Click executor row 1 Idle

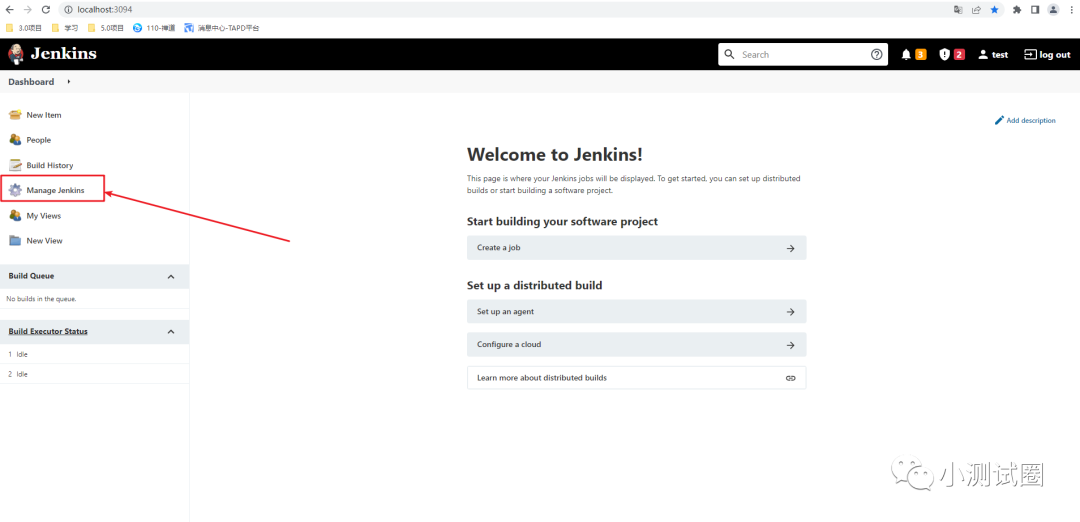point(94,355)
